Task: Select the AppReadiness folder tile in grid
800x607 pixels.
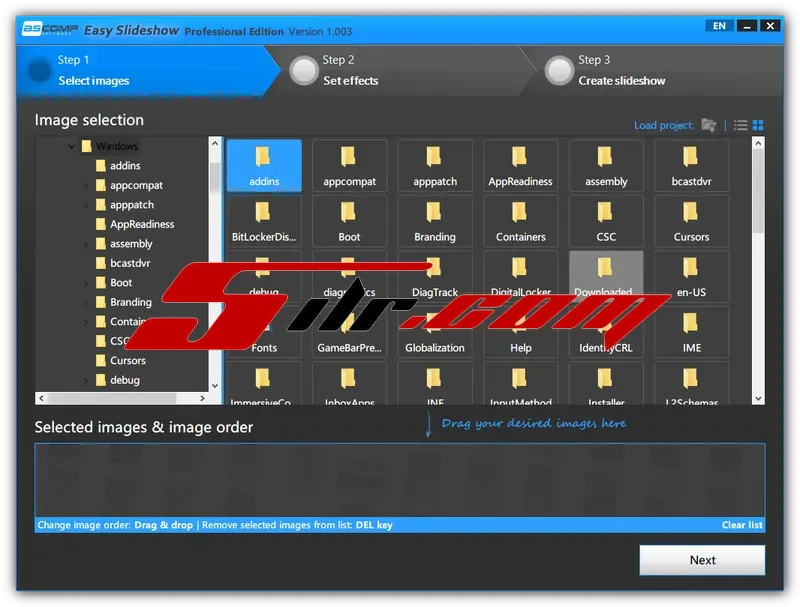Action: tap(520, 166)
